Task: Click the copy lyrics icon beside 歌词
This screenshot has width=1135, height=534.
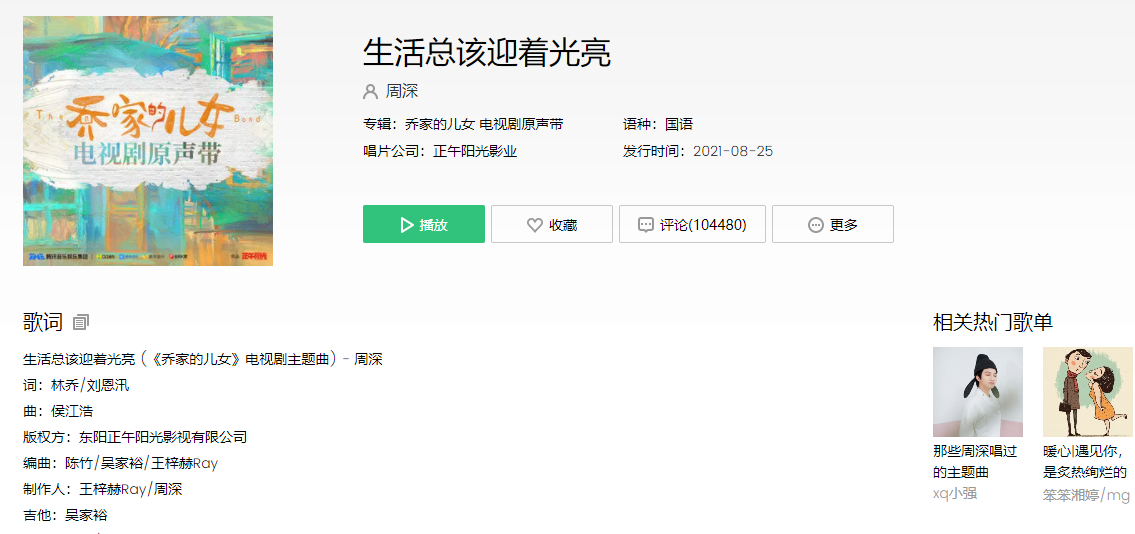Action: (x=81, y=323)
